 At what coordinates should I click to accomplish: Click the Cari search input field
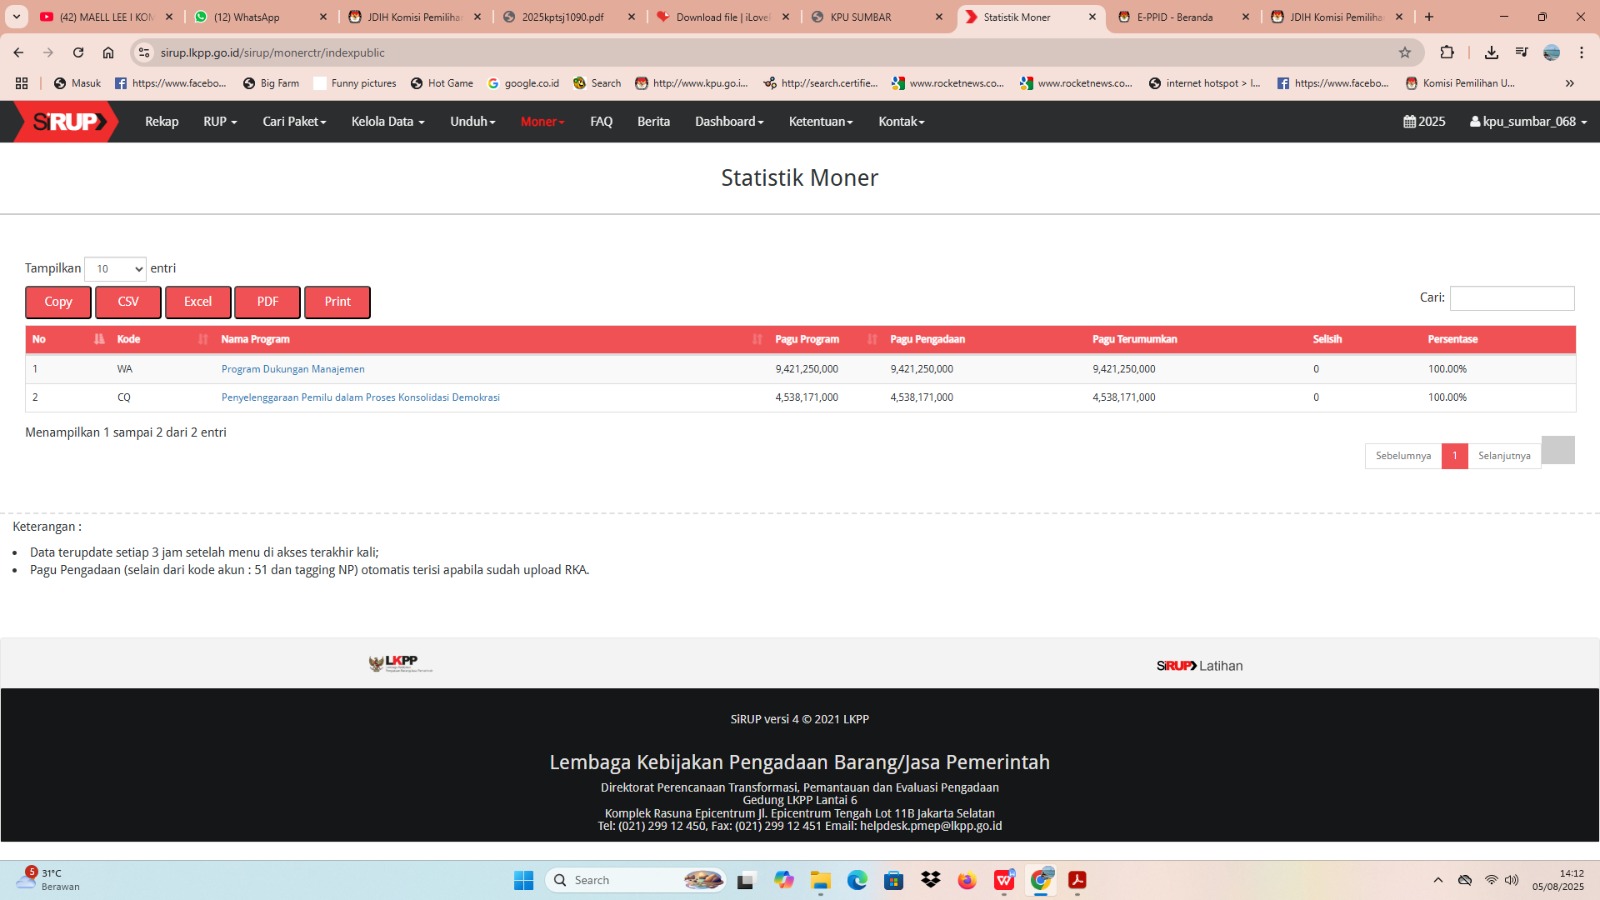1511,298
